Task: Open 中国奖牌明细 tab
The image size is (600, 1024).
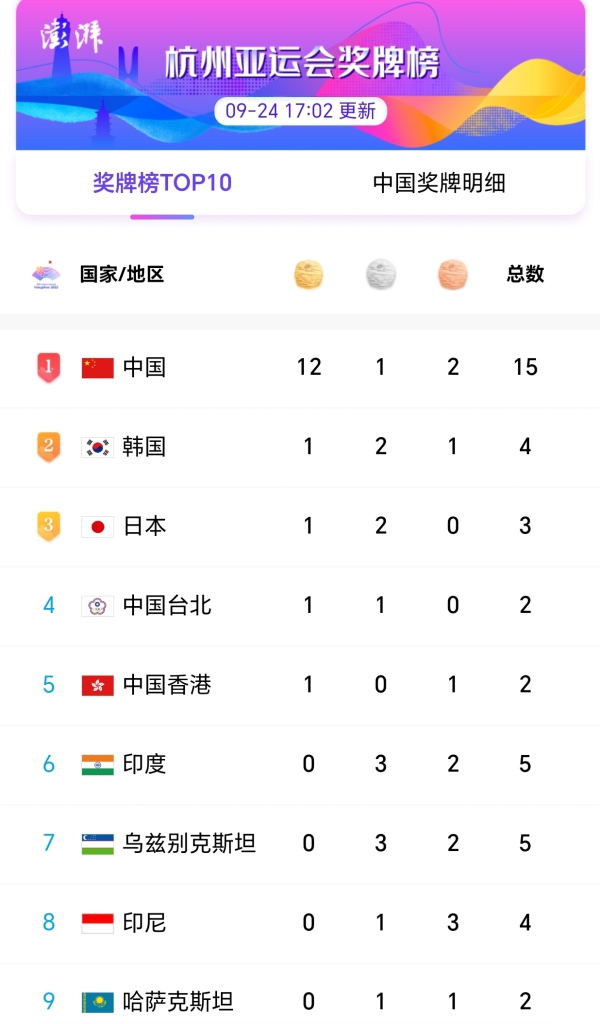Action: [439, 183]
